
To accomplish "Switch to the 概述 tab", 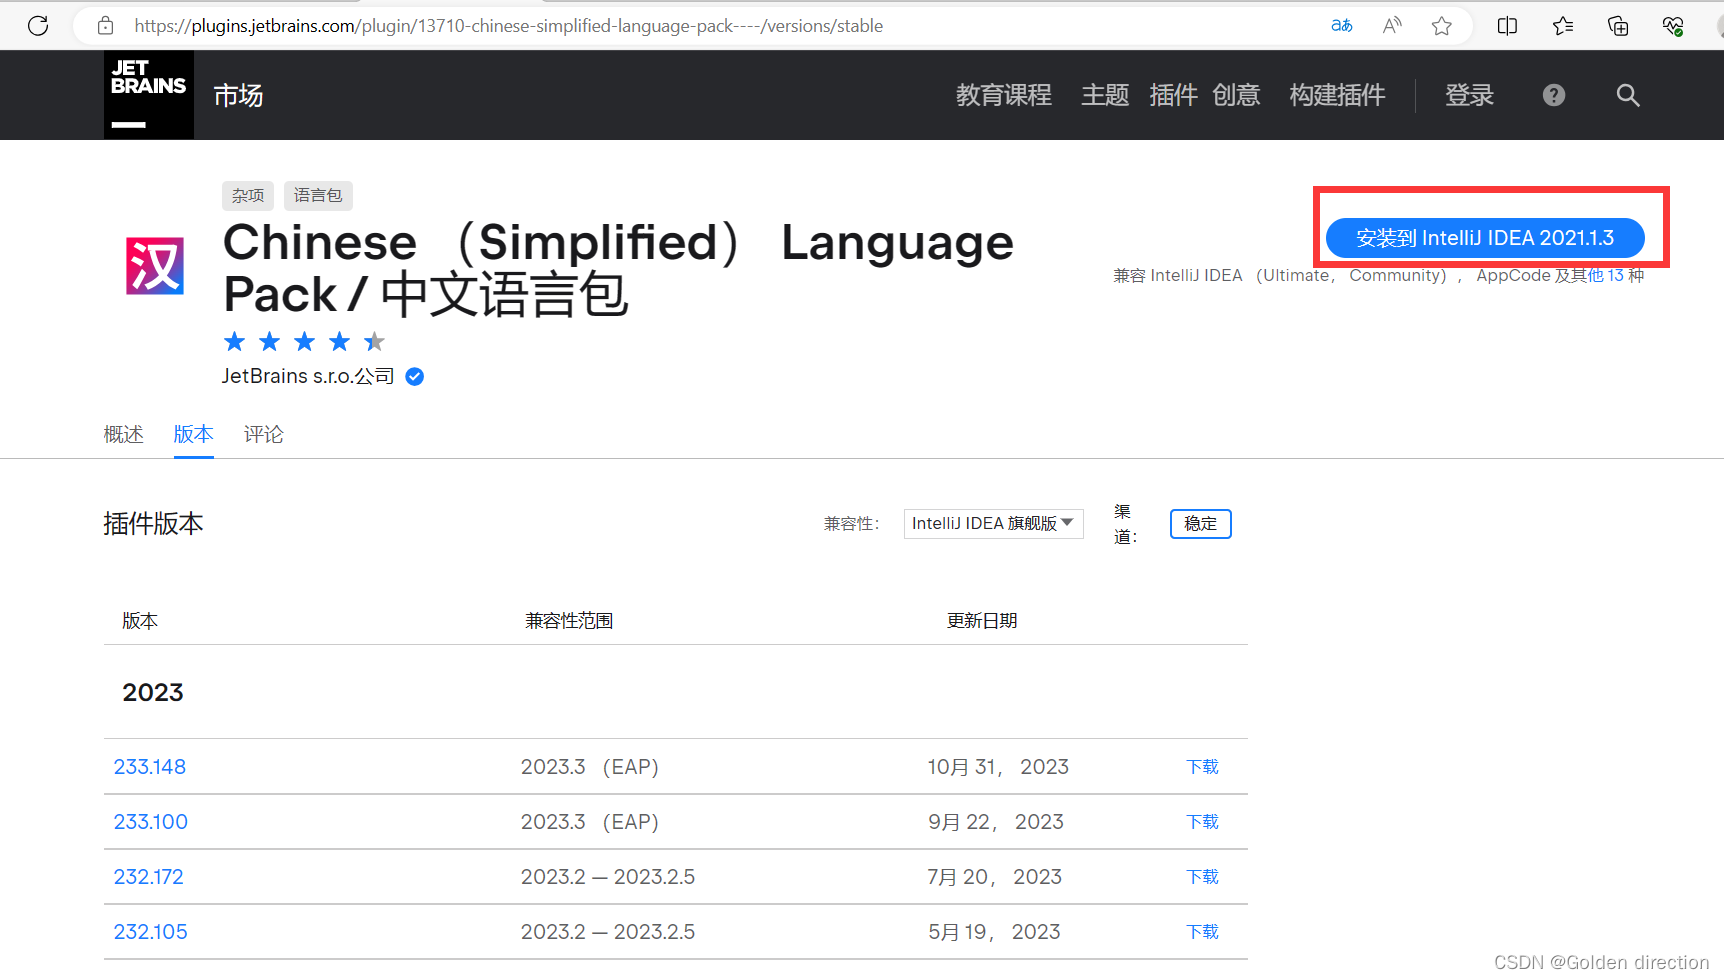I will pos(123,434).
